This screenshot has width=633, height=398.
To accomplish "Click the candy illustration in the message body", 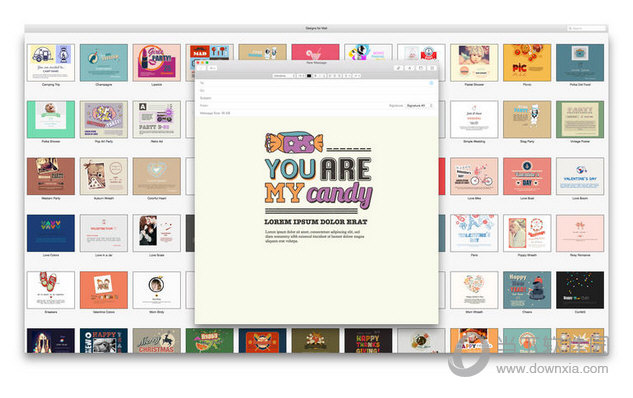I will point(294,142).
